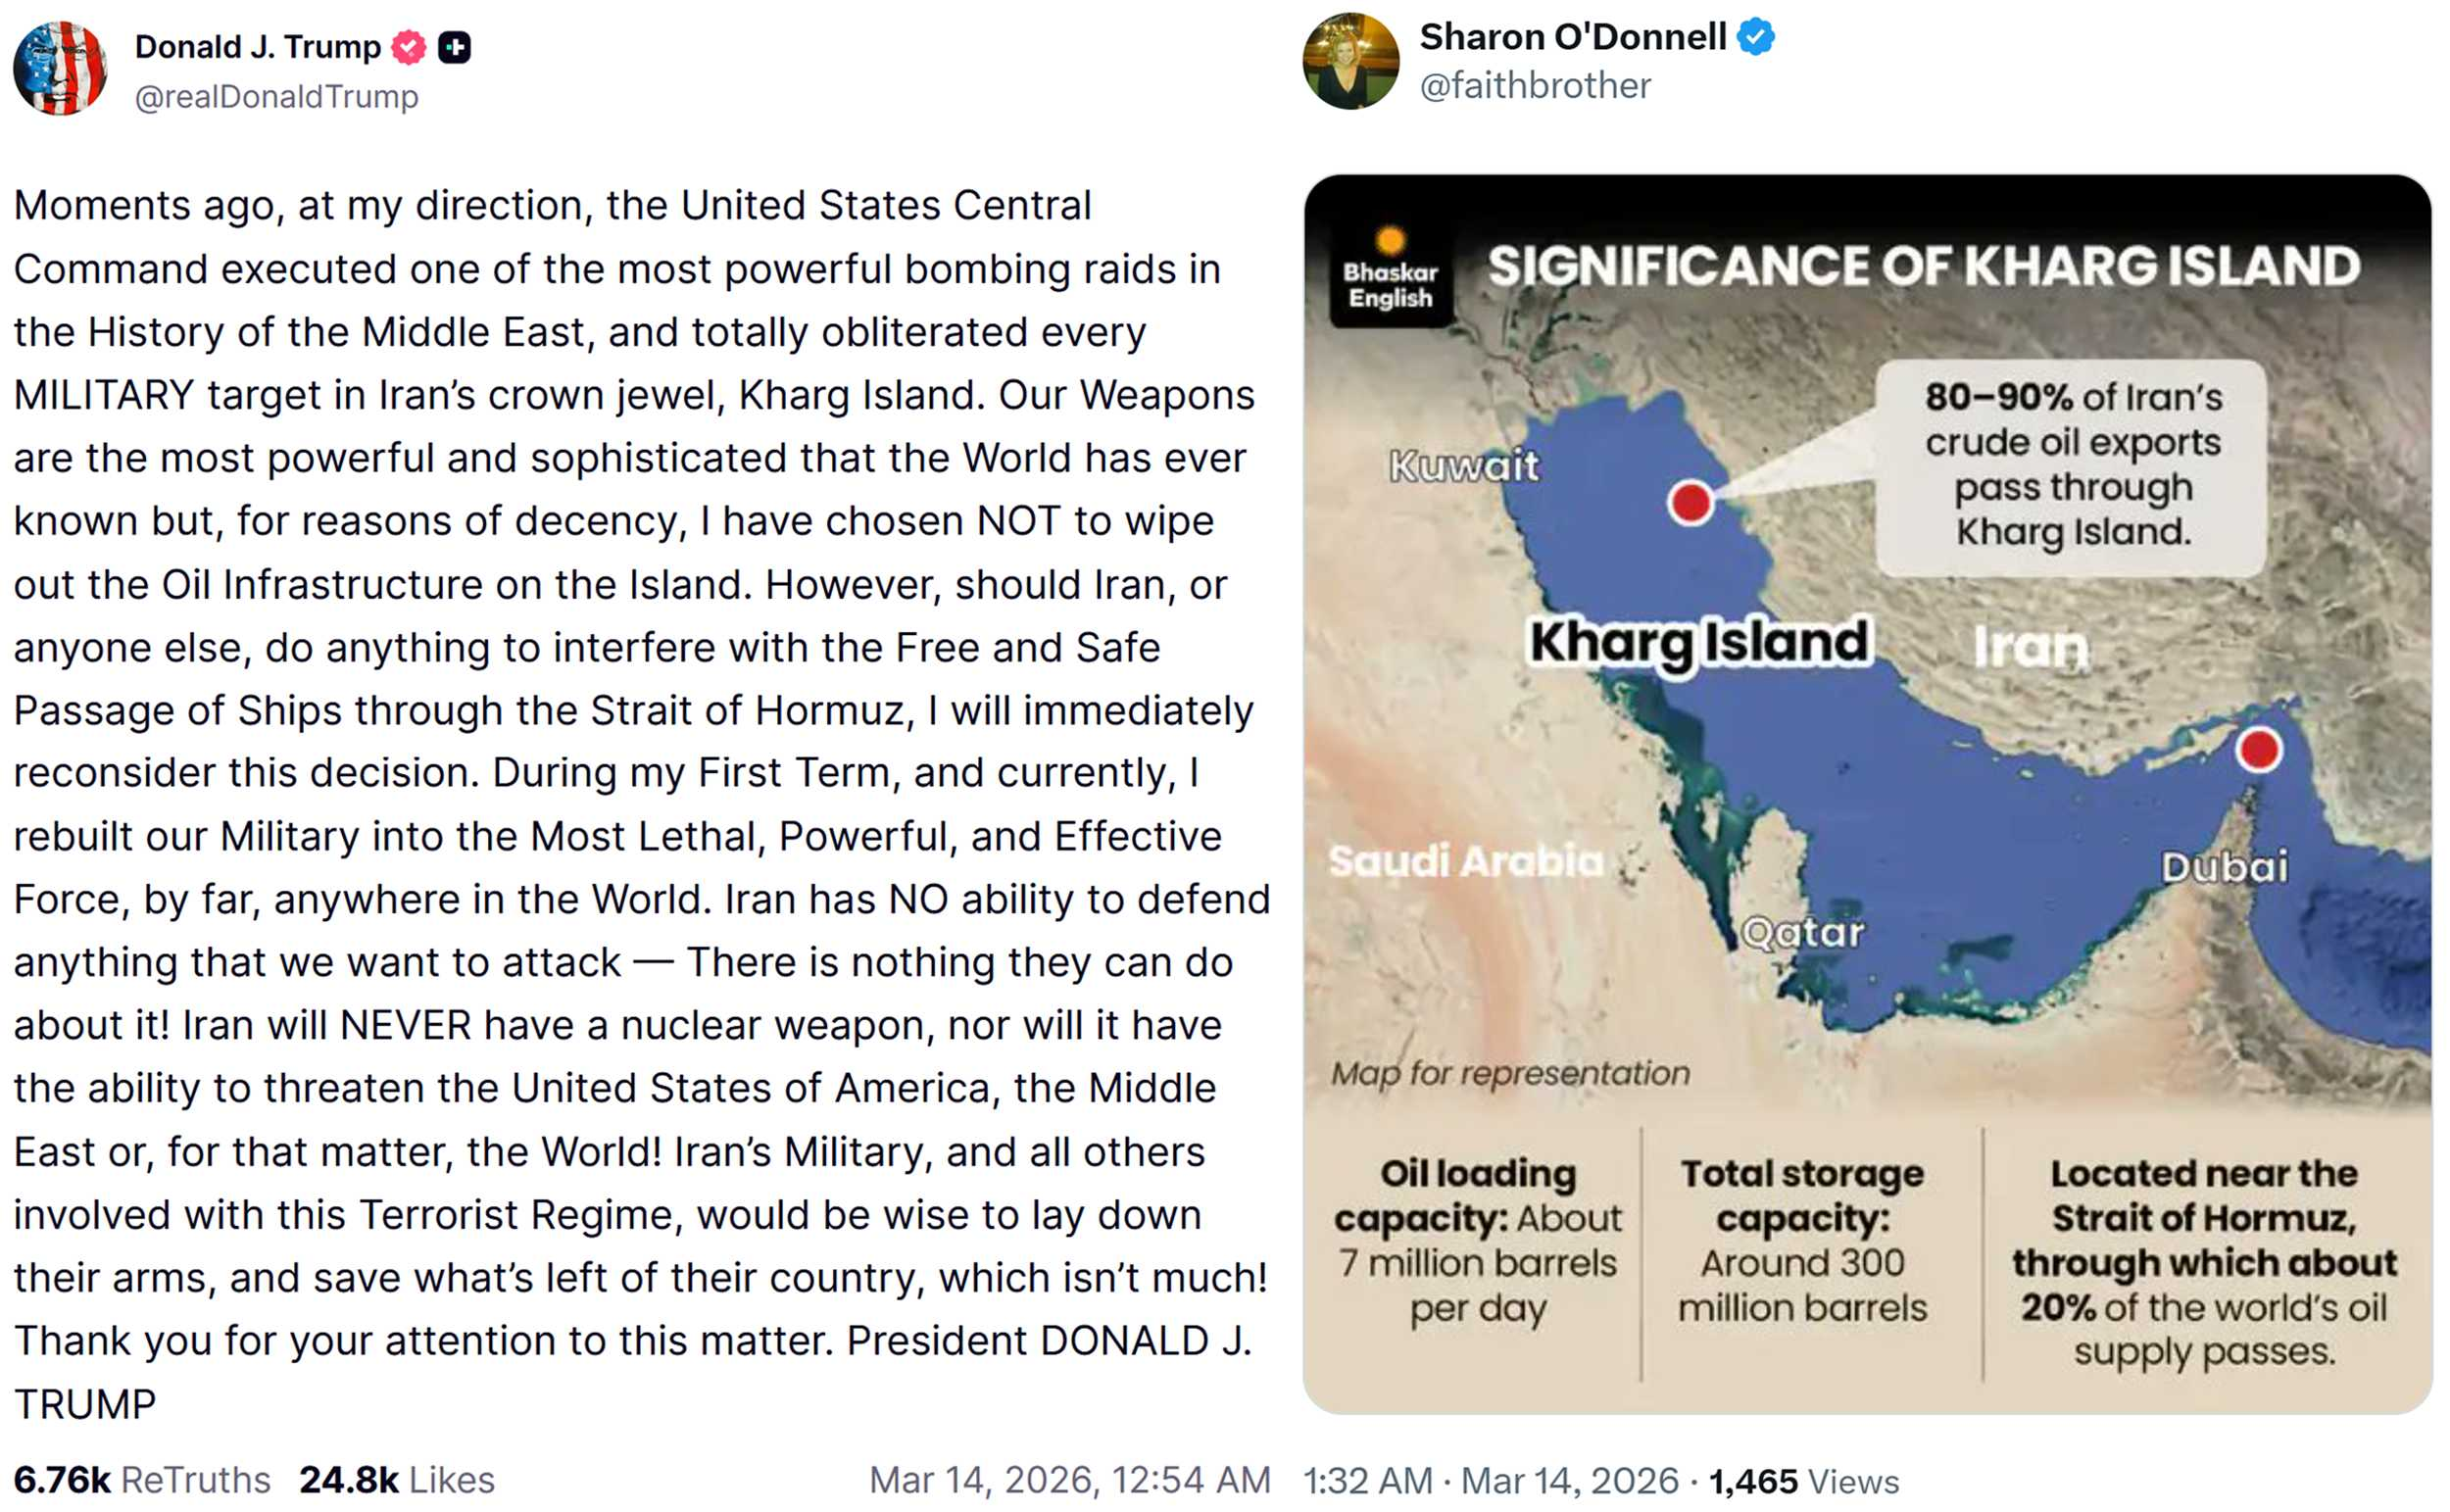View the 24.8k Likes count
The height and width of the screenshot is (1512, 2450).
[x=396, y=1480]
